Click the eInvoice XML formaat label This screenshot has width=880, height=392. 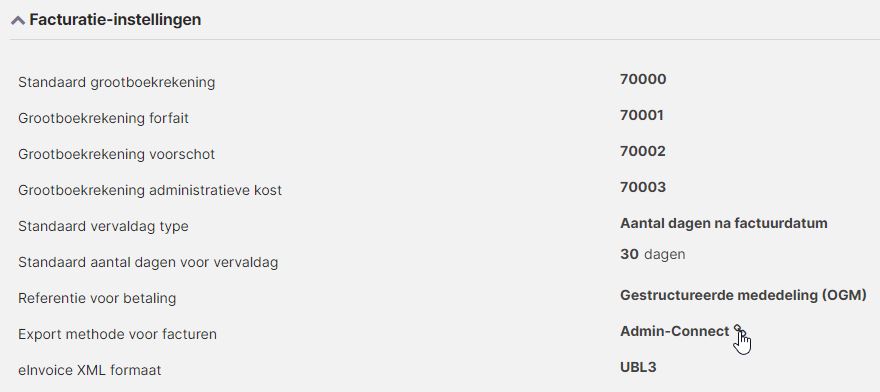90,371
